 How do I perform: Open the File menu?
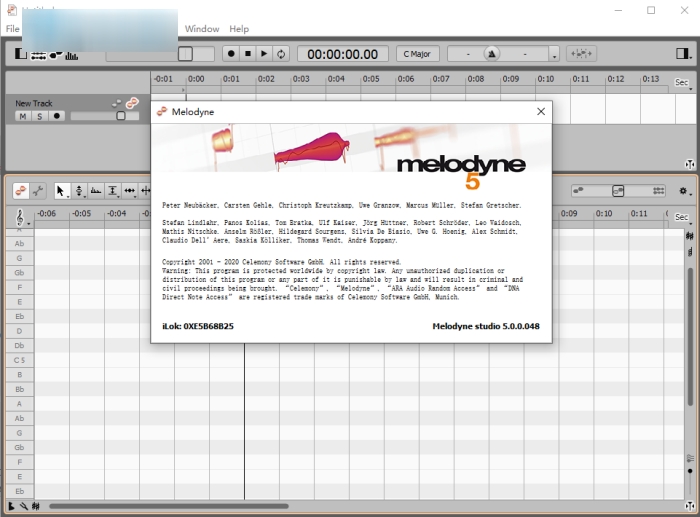(x=12, y=29)
